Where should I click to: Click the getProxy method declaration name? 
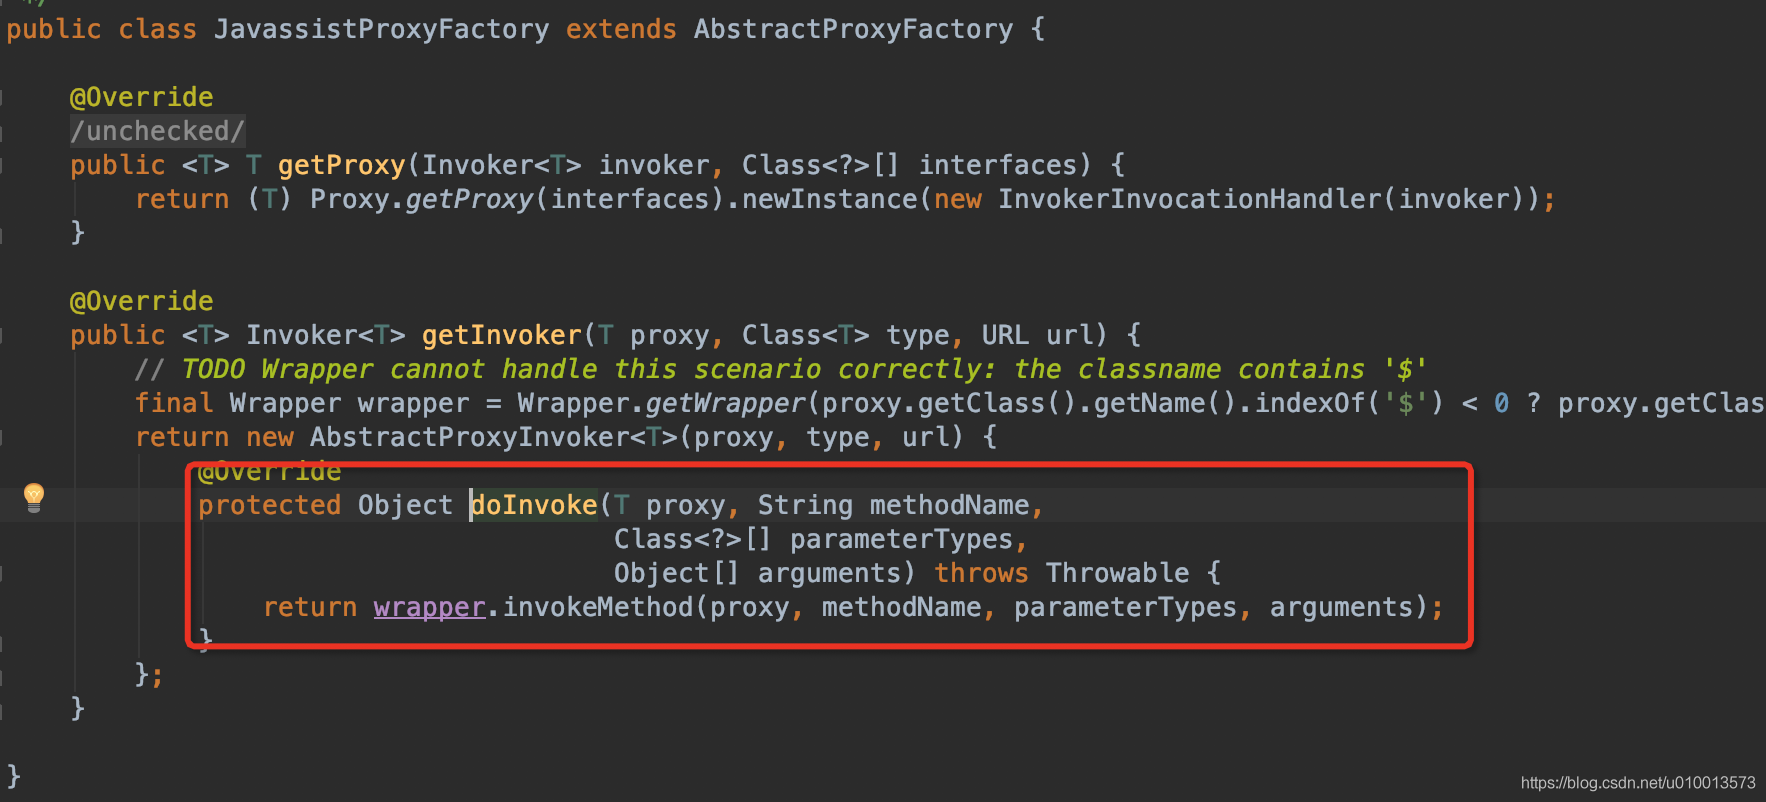(341, 165)
